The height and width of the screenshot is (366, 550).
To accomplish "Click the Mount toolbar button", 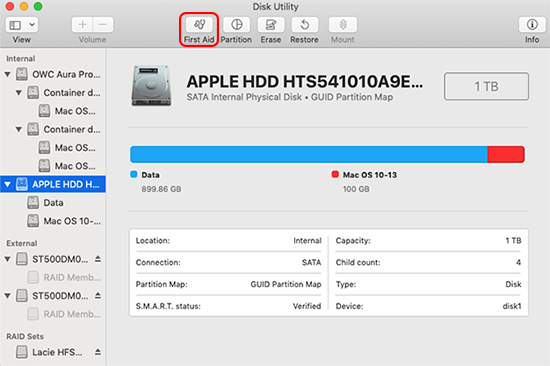I will [x=343, y=25].
